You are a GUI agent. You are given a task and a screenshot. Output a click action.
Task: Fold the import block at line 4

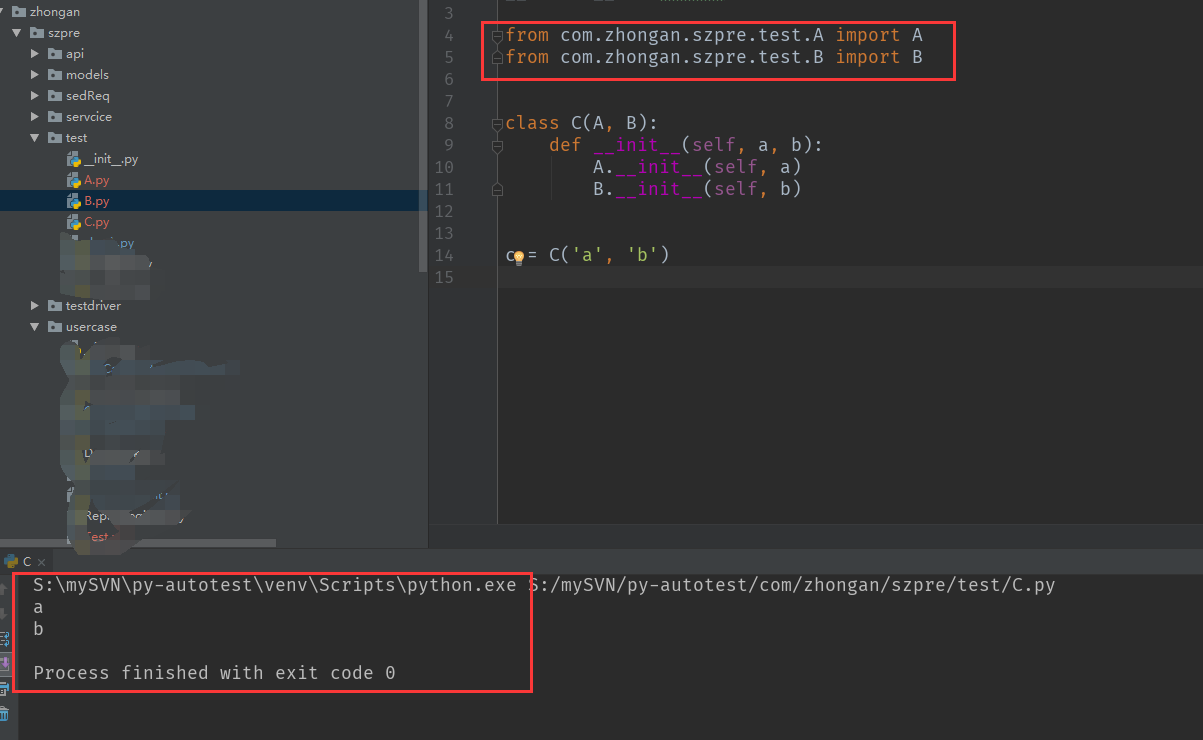(497, 36)
